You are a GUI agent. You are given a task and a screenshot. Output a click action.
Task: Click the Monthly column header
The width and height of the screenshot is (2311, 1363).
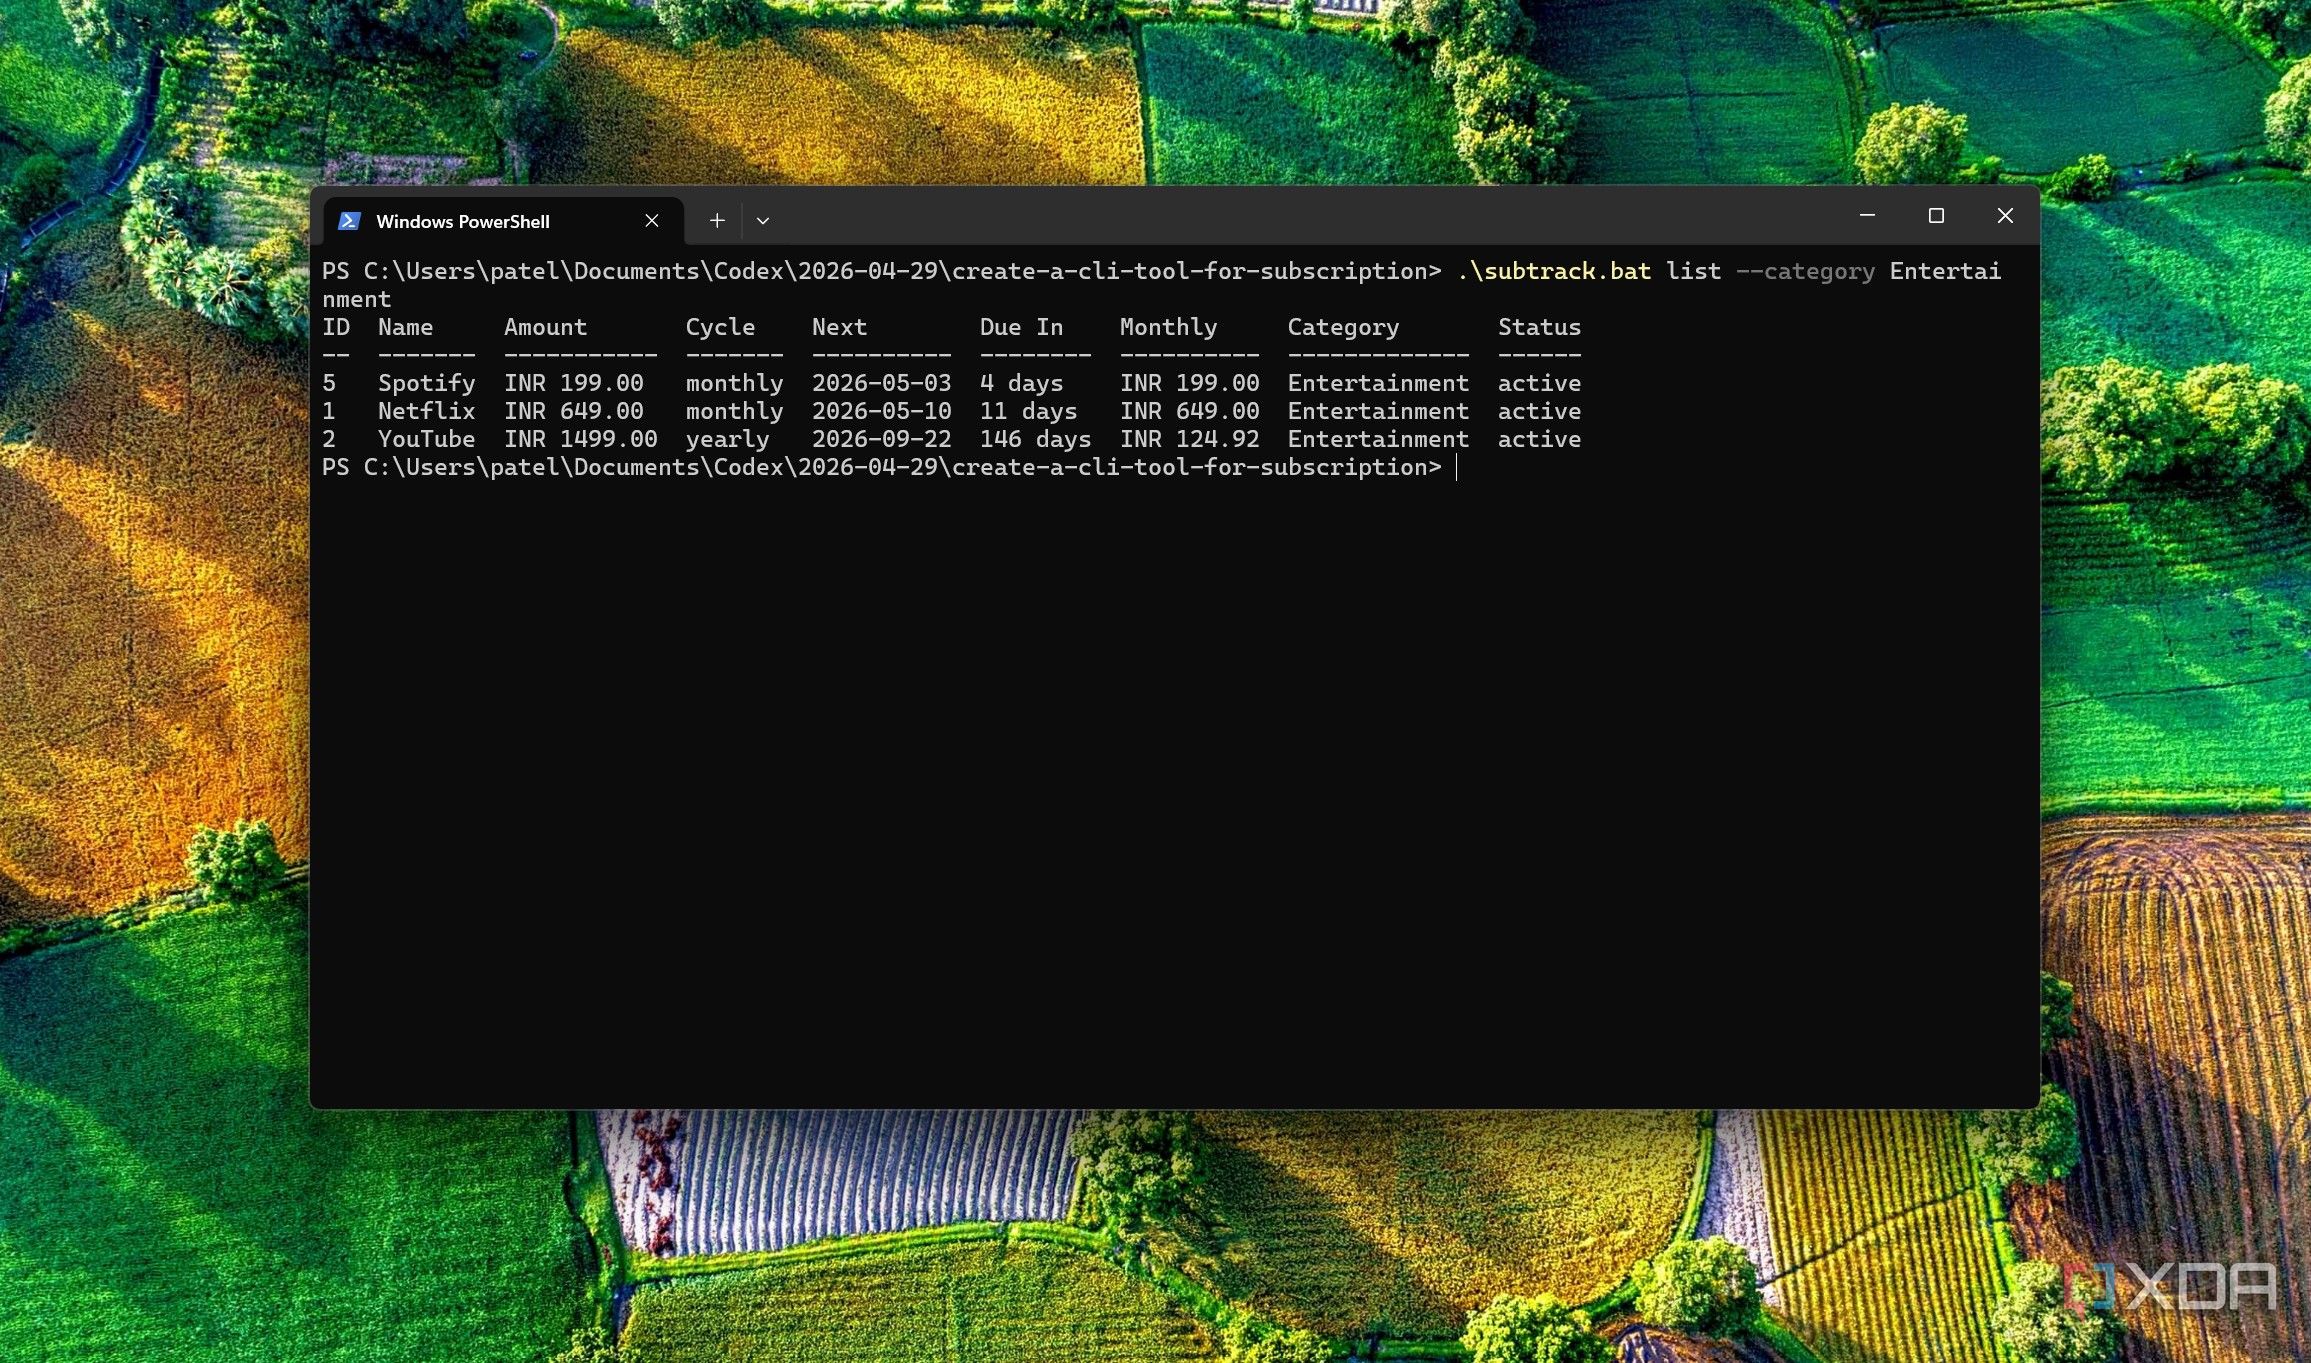[x=1169, y=327]
